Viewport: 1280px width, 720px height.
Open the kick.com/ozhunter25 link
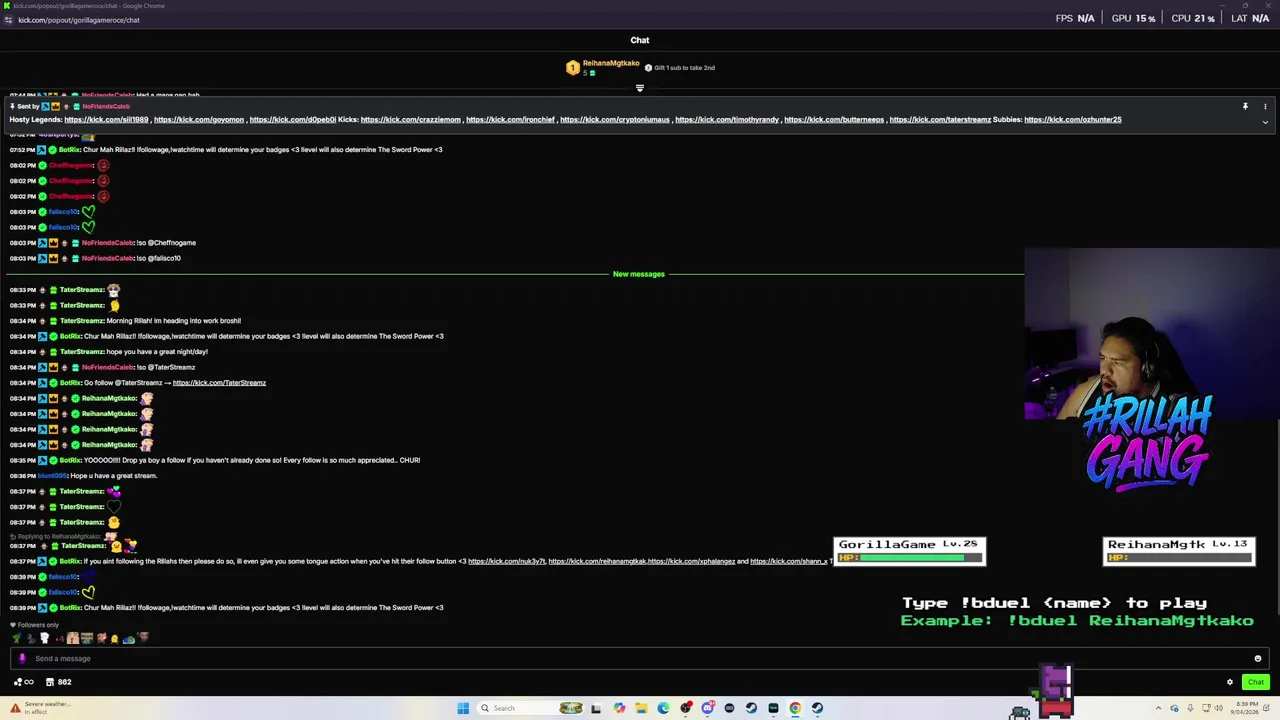1073,120
